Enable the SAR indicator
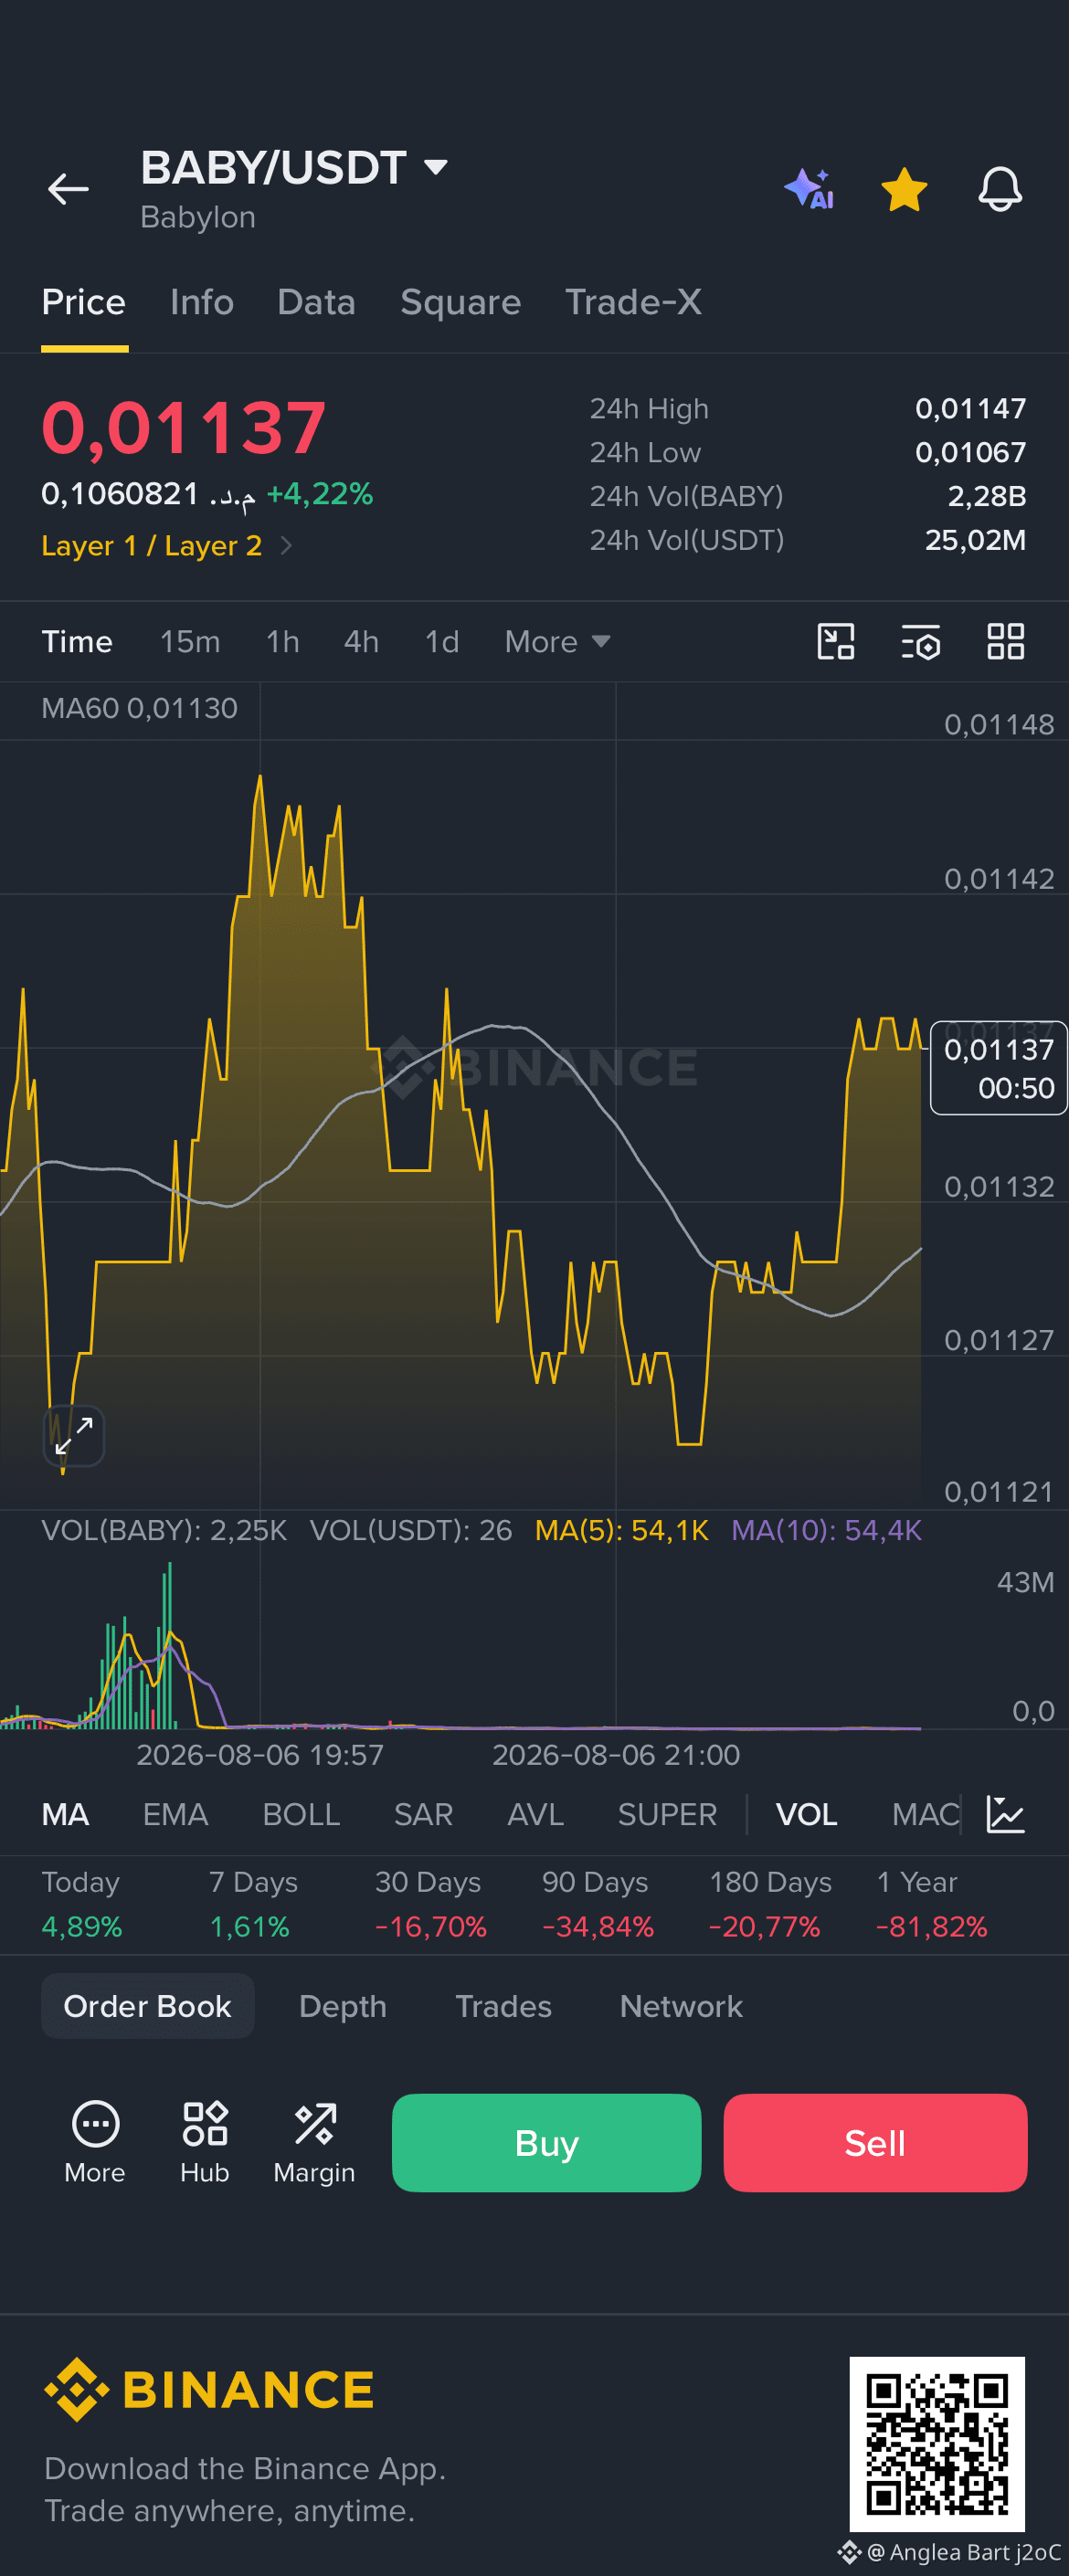Viewport: 1069px width, 2576px height. tap(423, 1814)
